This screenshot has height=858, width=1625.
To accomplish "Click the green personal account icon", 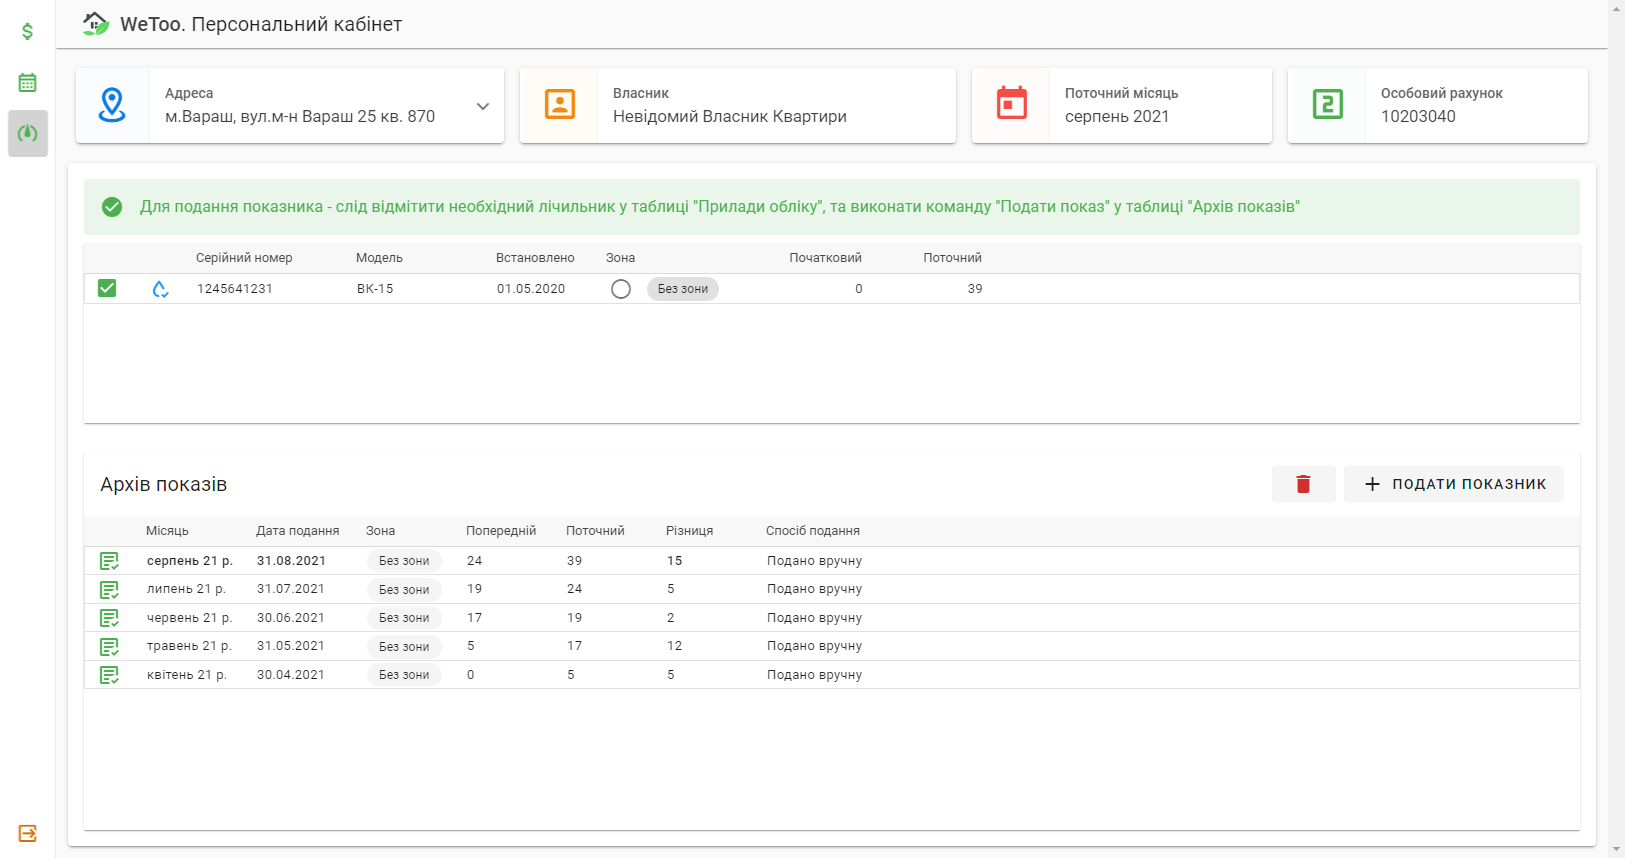I will click(1328, 104).
